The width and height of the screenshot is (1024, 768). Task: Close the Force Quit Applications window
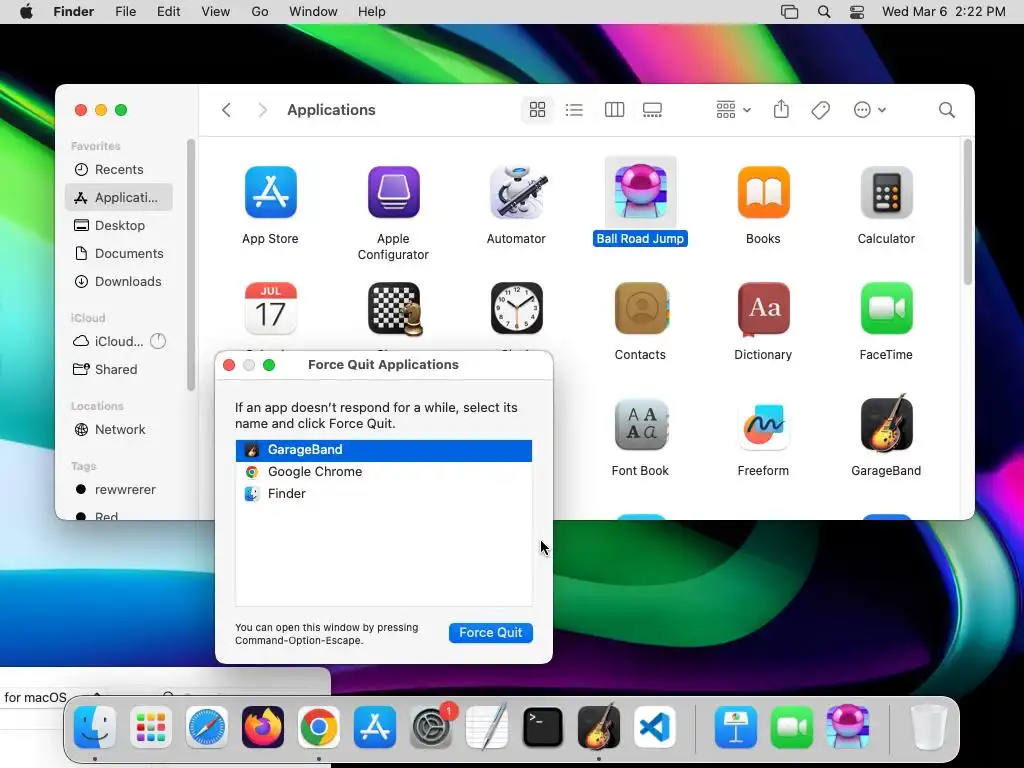(229, 365)
